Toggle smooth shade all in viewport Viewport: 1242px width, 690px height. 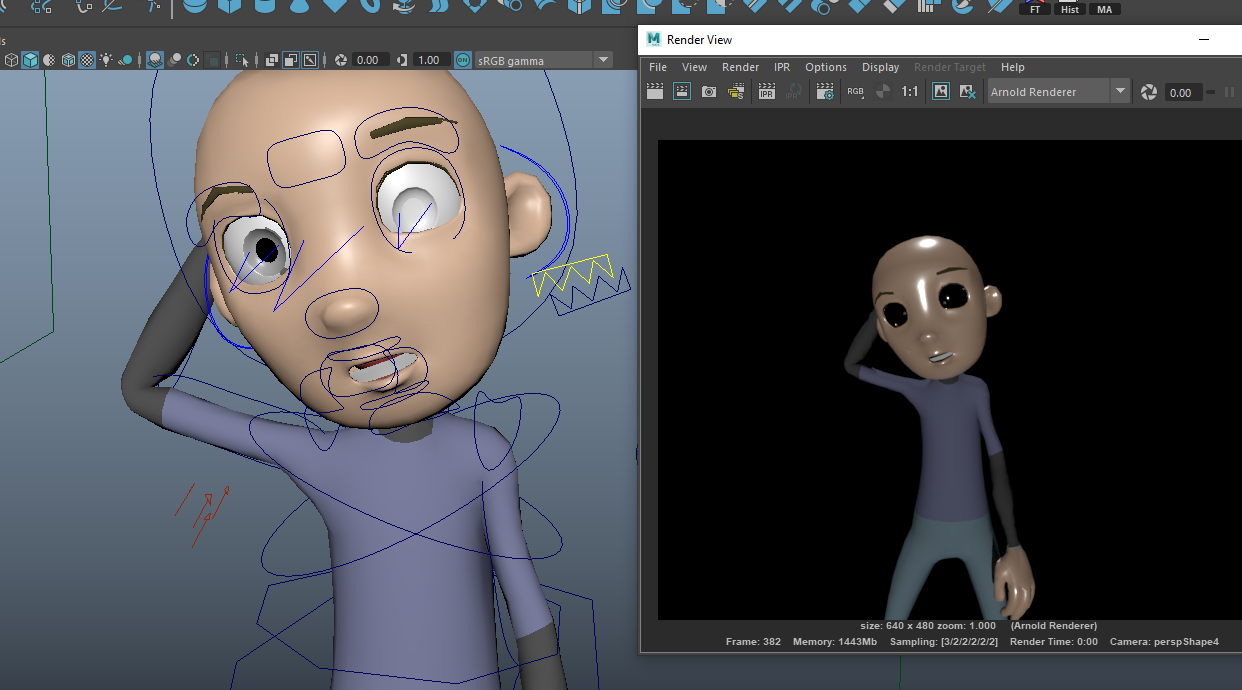(30, 60)
